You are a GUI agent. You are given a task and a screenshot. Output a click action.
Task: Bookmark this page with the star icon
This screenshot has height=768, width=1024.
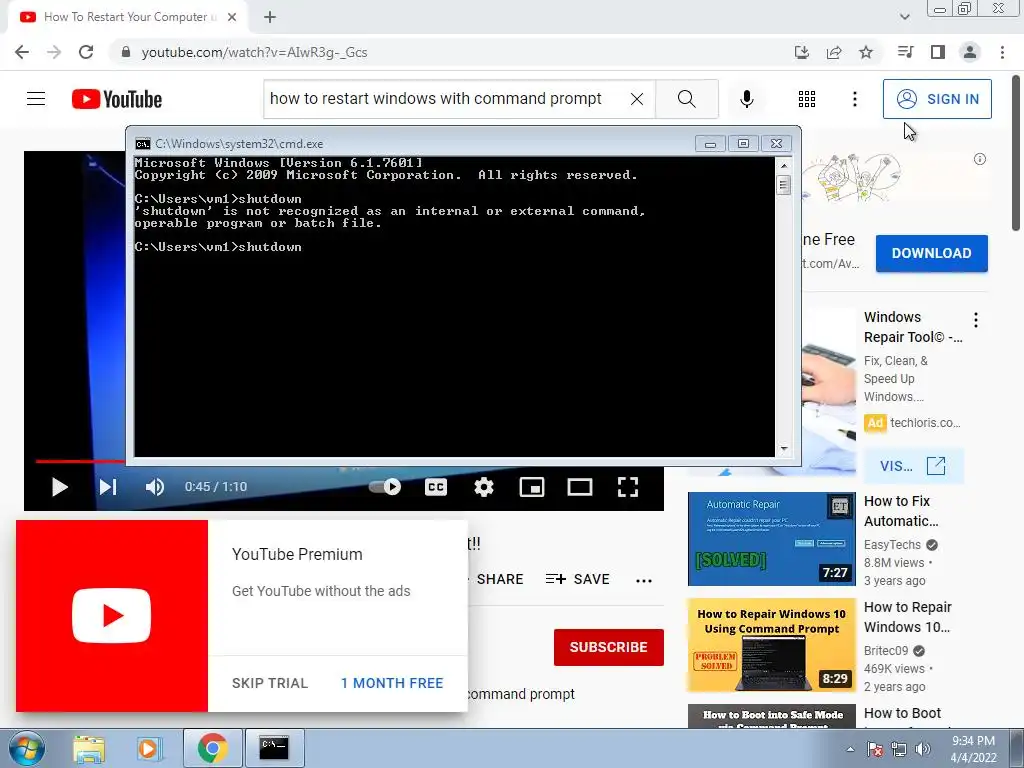pos(866,52)
